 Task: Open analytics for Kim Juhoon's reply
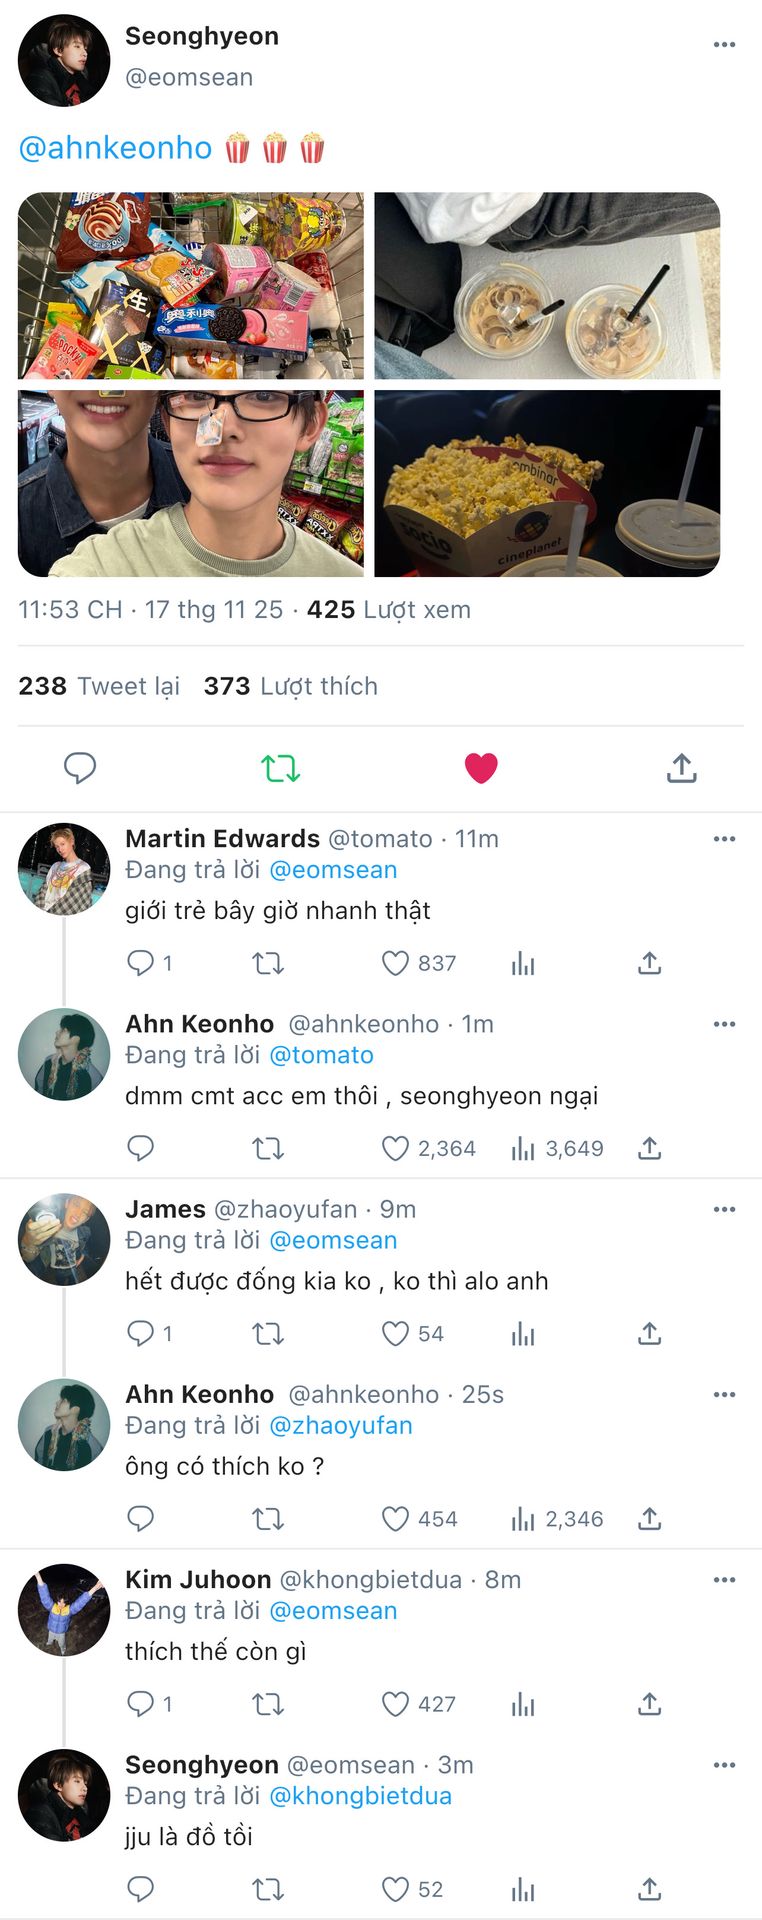pos(523,1703)
